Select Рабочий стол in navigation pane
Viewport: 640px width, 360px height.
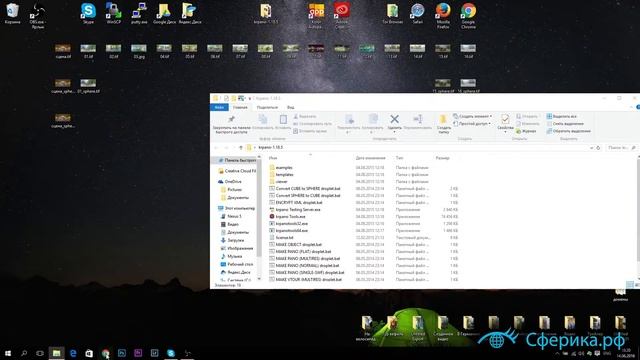(237, 264)
